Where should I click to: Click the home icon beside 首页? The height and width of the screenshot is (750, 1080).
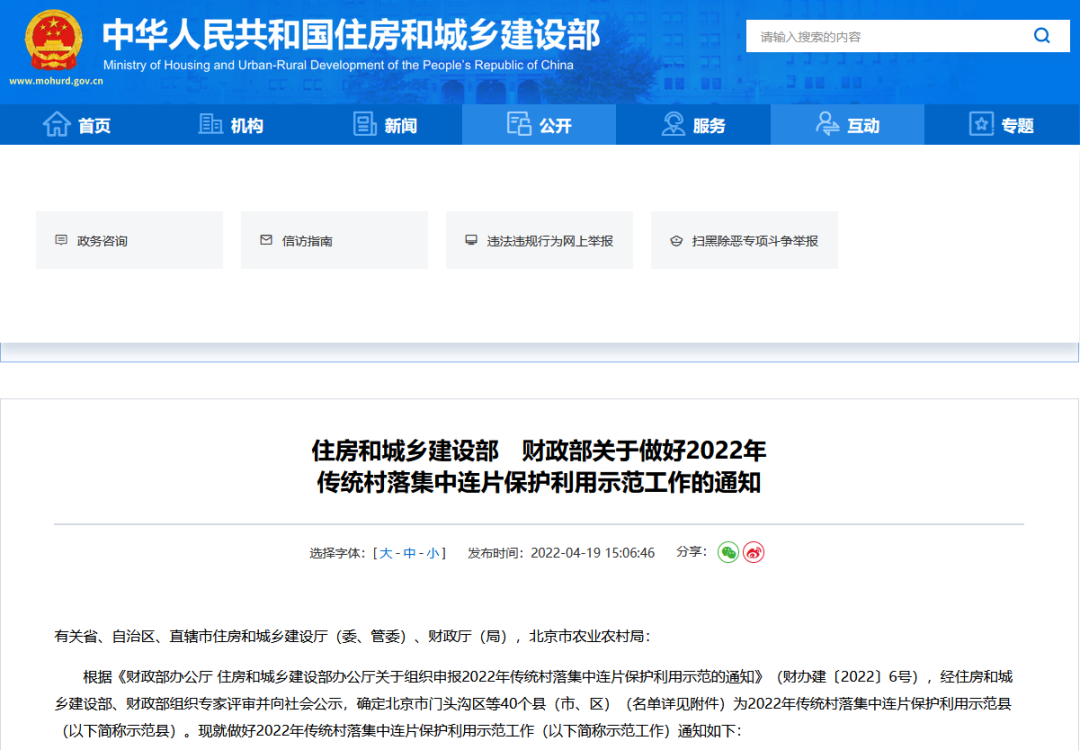pyautogui.click(x=56, y=125)
